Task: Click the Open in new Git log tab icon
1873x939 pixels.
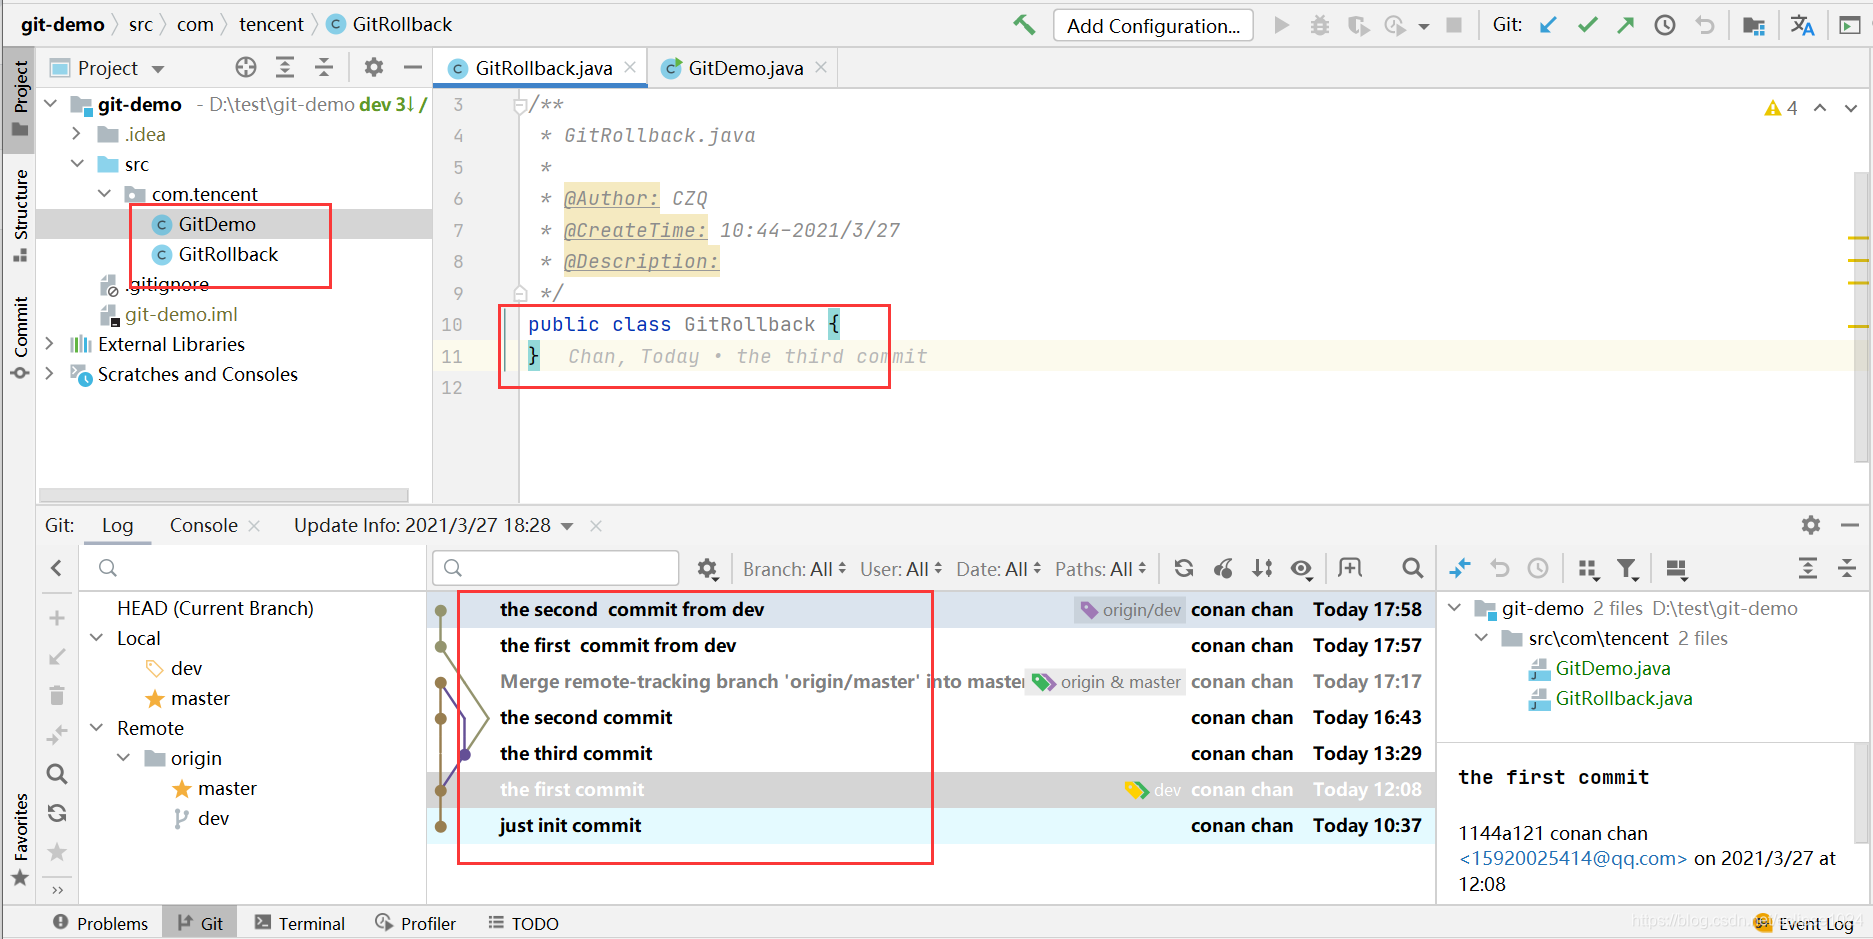Action: pos(1350,568)
